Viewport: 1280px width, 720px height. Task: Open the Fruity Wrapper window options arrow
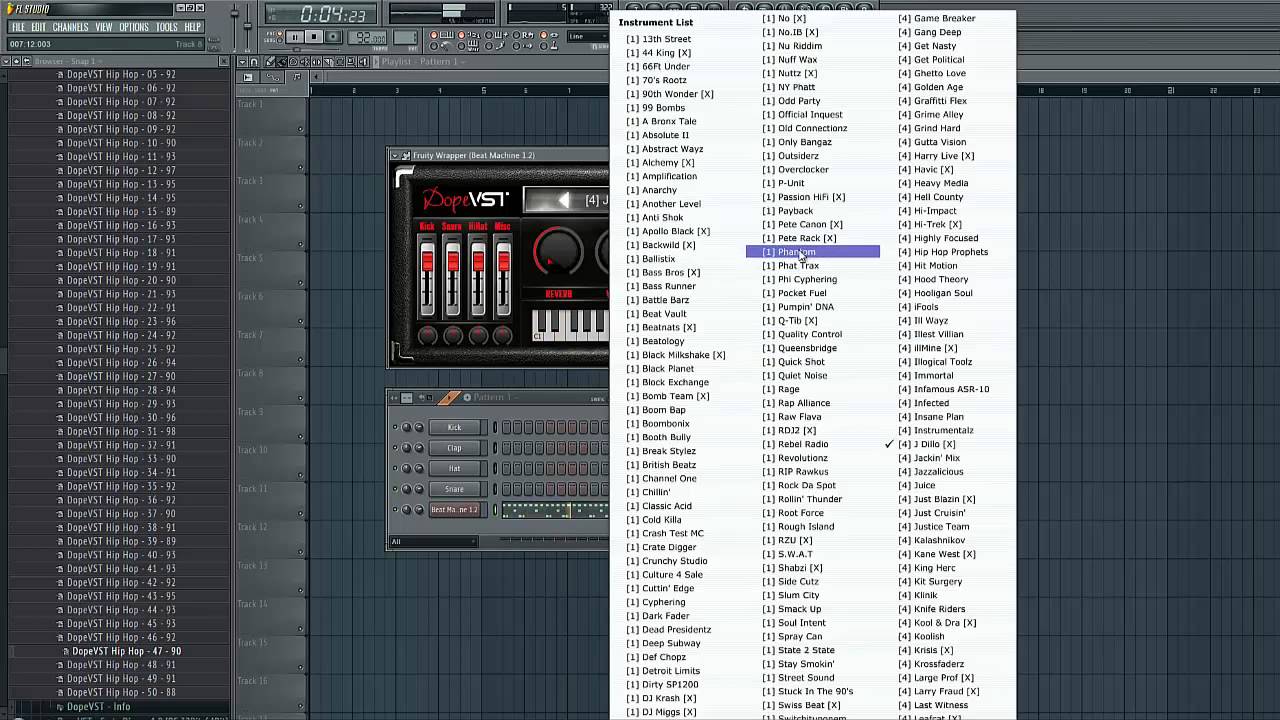pyautogui.click(x=394, y=156)
